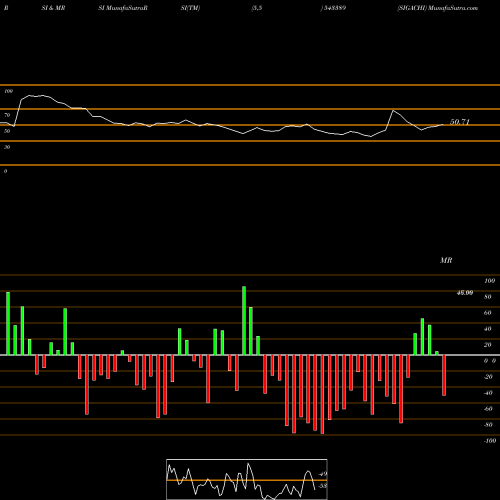Click the MR axis label -80
500x500 pixels.
click(x=488, y=425)
